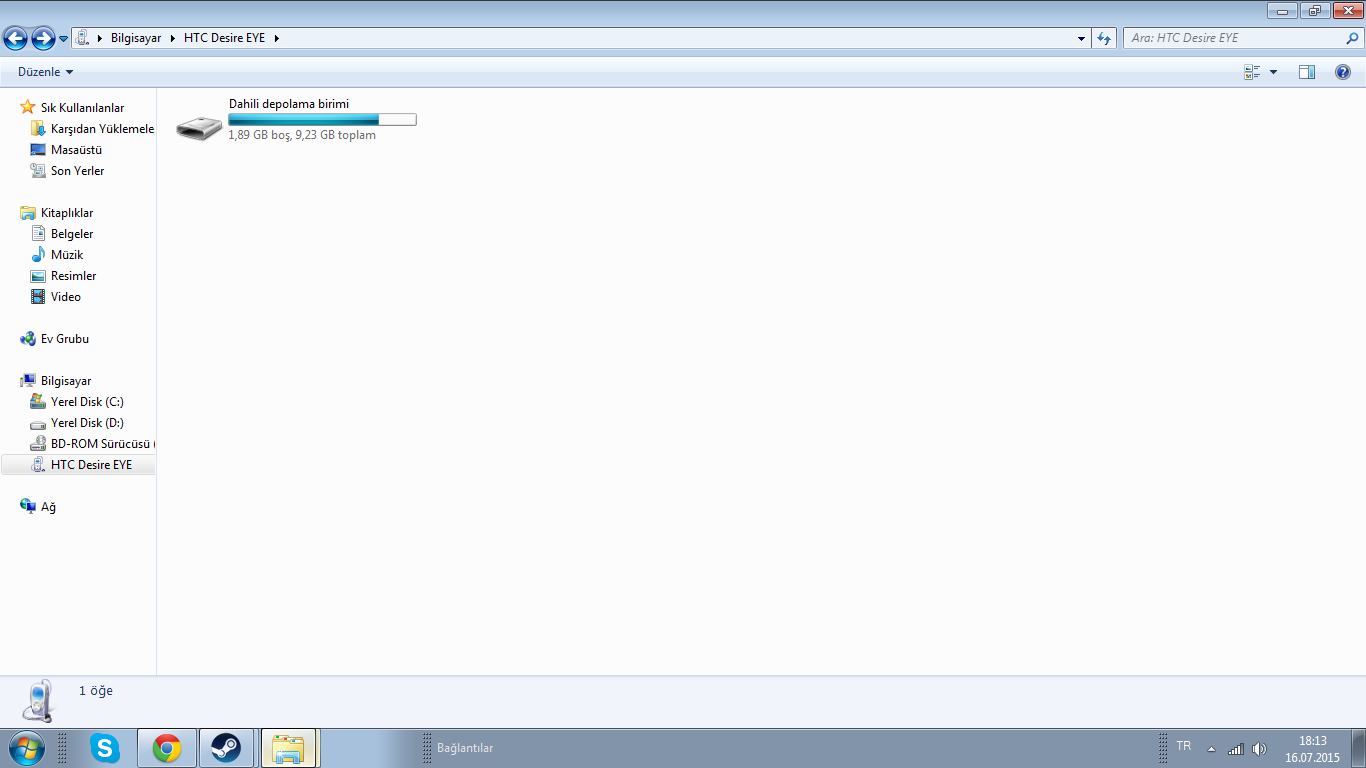Click the Windows Explorer taskbar button
This screenshot has height=768, width=1366.
click(289, 748)
